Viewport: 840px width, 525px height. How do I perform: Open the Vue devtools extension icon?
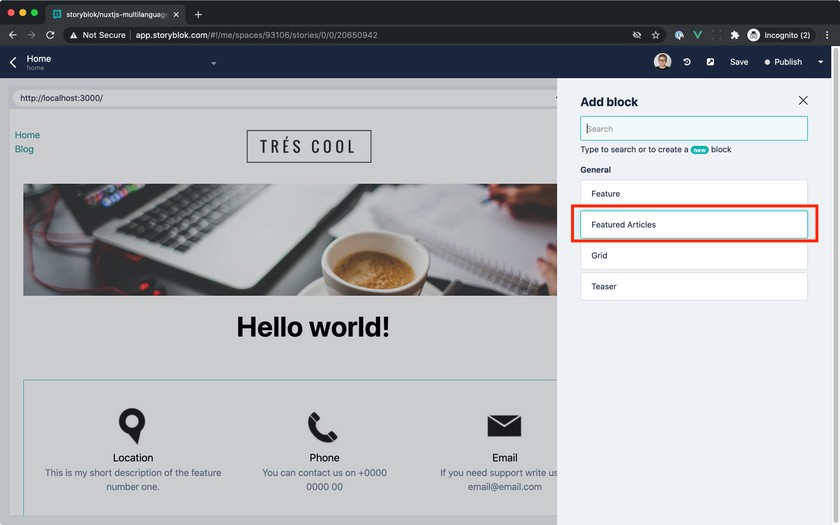[698, 35]
